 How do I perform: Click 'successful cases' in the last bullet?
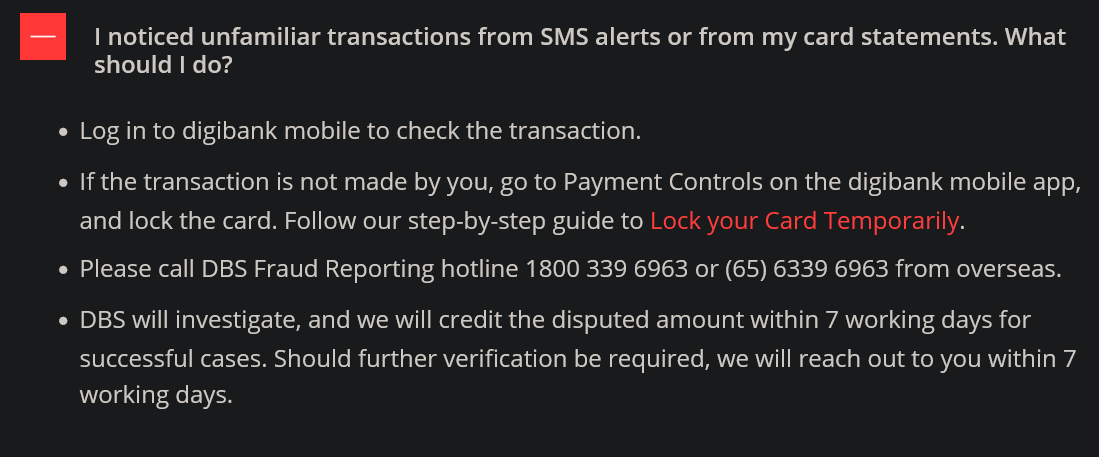pos(171,357)
